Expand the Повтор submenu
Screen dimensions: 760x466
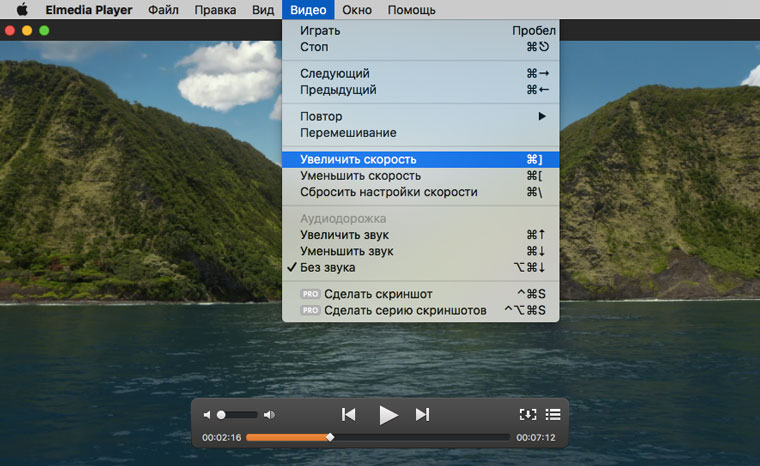click(x=421, y=116)
